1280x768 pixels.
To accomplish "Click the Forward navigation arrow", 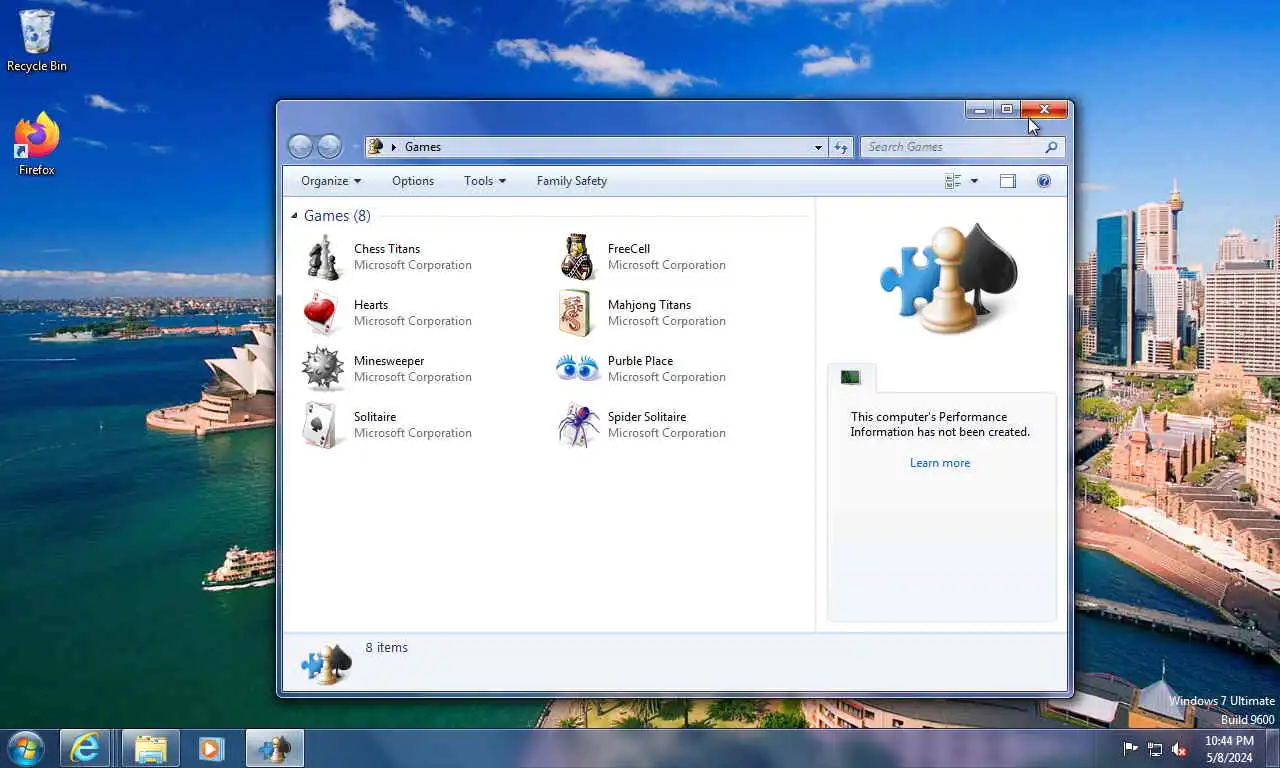I will pos(329,147).
